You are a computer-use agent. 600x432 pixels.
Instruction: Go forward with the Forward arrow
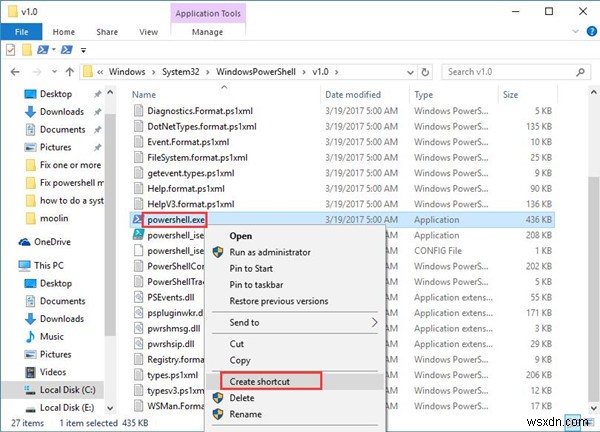(37, 72)
